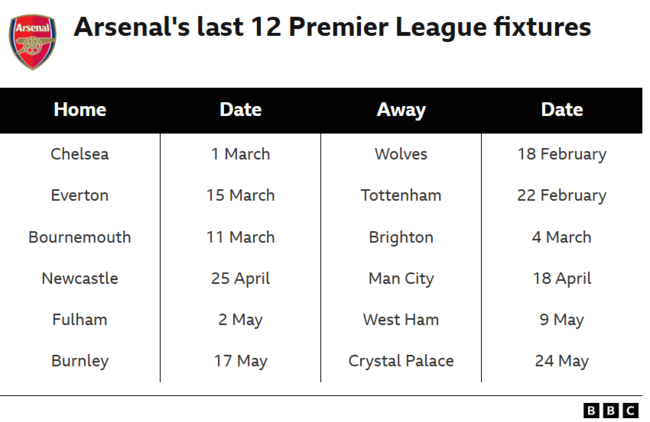Screen dimensions: 650x422
Task: Select the West Ham away fixture
Action: click(x=401, y=320)
